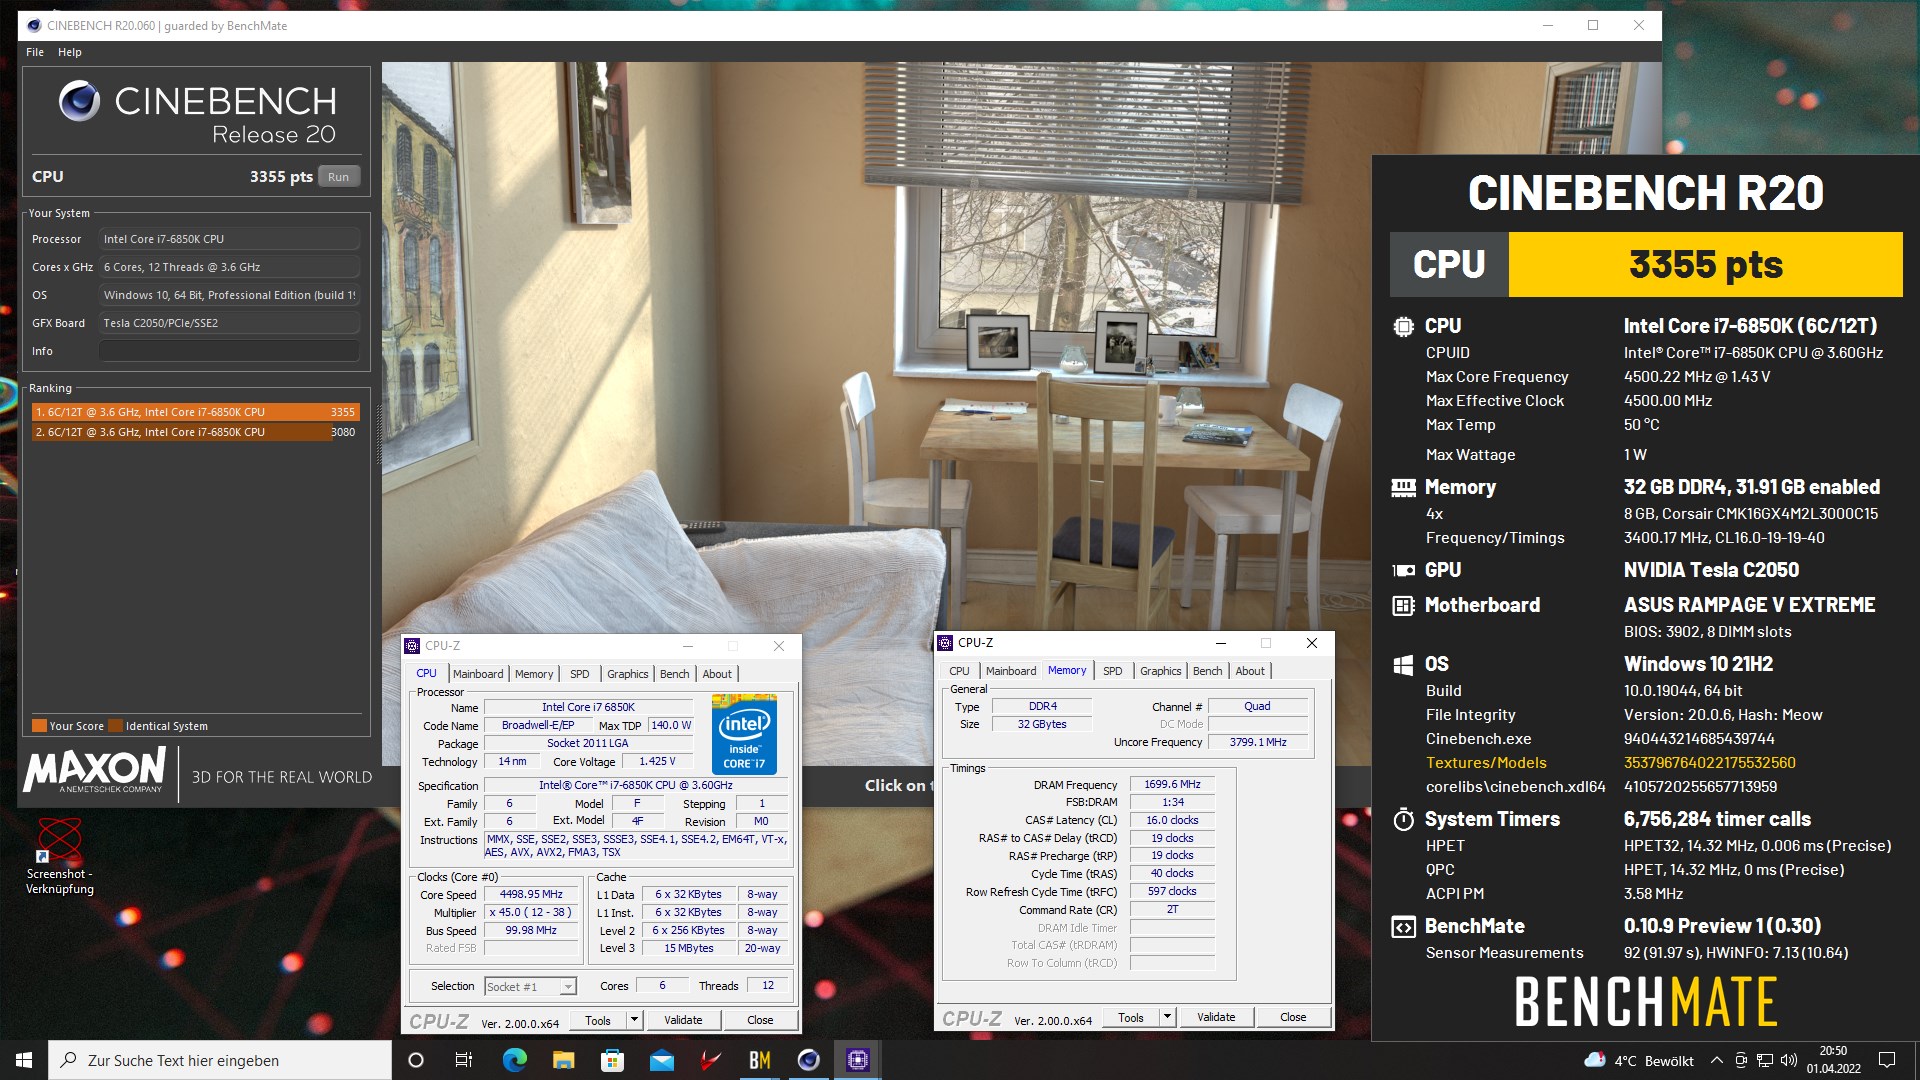This screenshot has width=1920, height=1080.
Task: Click CPU tab in right CPU-Z window
Action: [959, 671]
